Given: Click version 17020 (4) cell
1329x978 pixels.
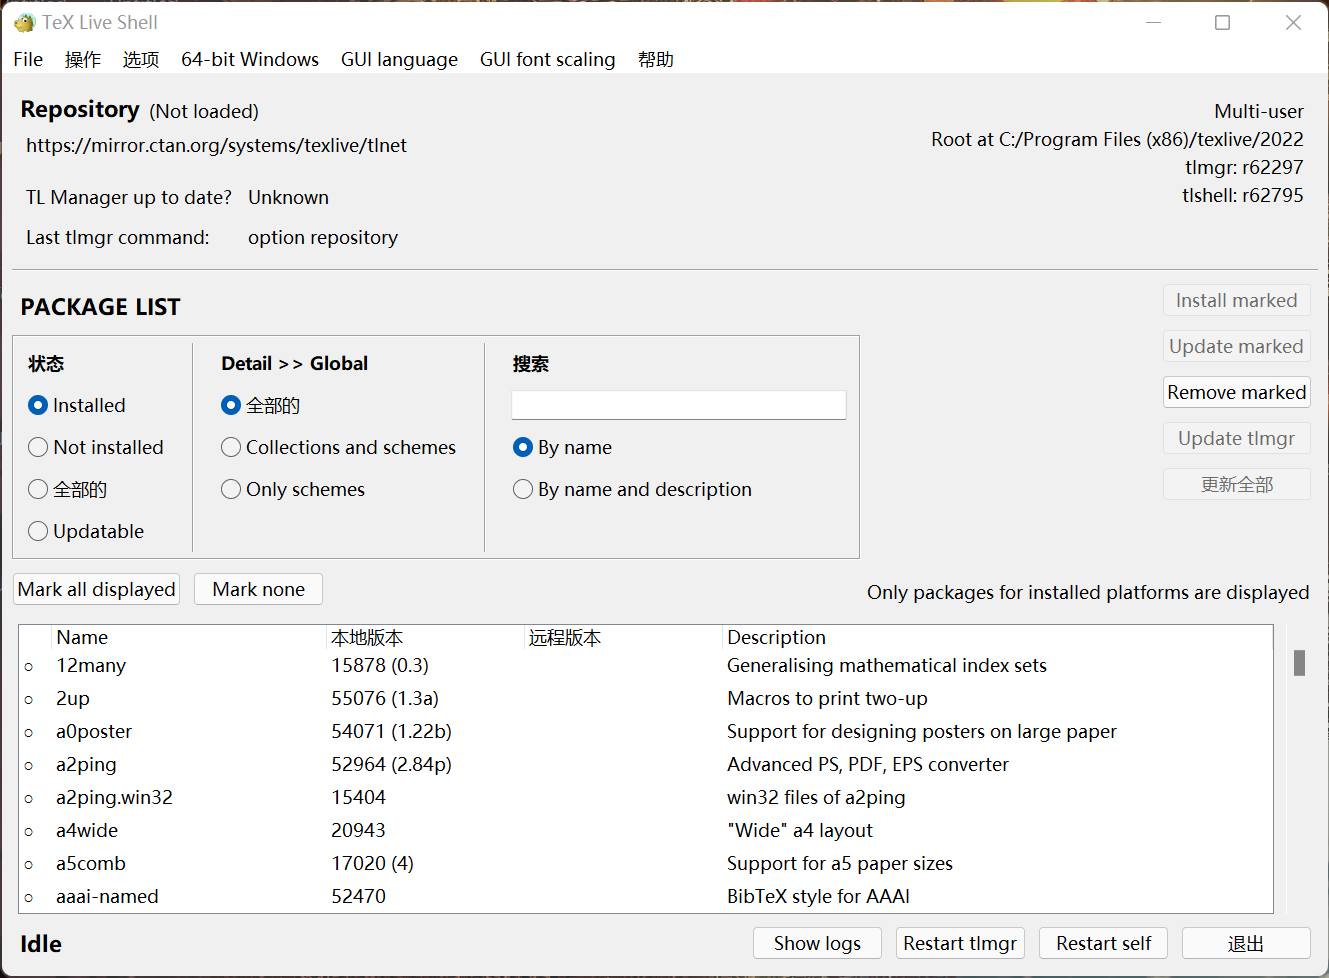Looking at the screenshot, I should 372,863.
